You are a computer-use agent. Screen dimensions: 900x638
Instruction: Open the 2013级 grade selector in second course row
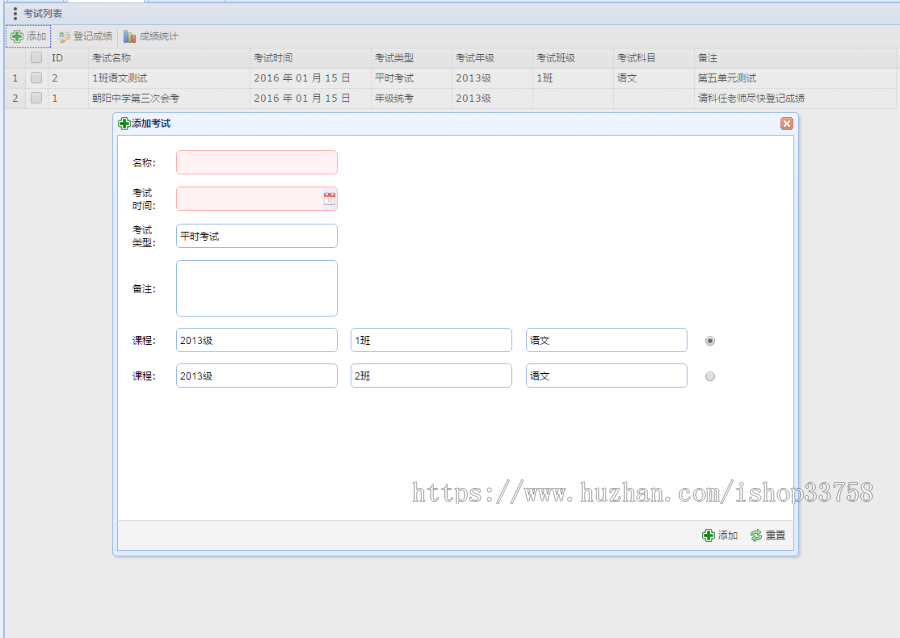255,375
